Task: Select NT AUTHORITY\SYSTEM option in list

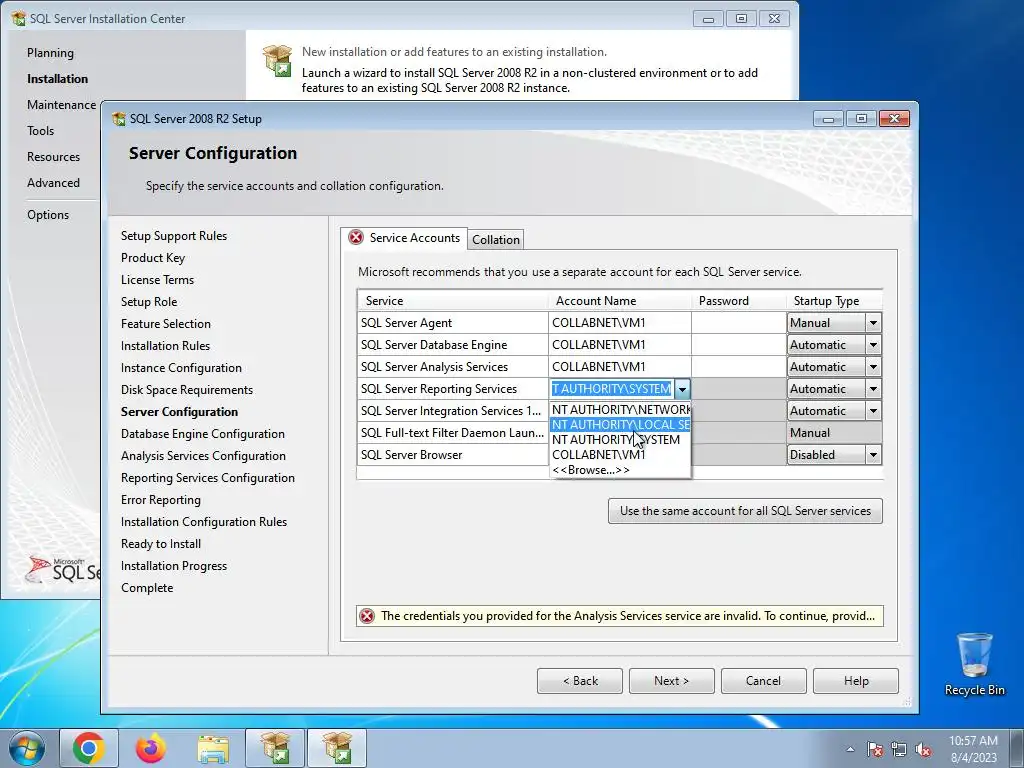Action: coord(620,440)
